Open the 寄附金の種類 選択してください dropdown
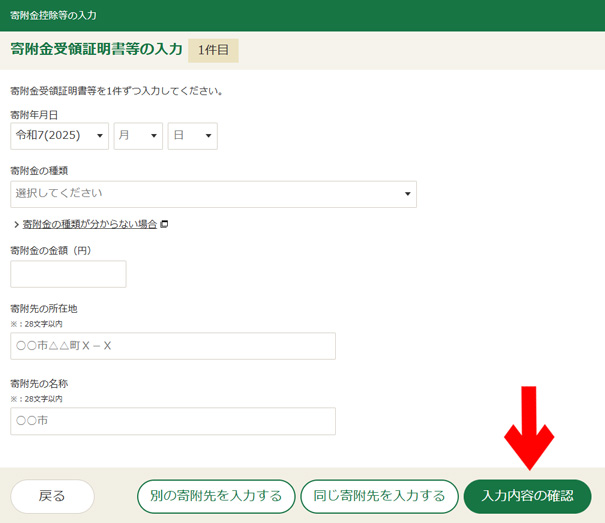 point(213,194)
